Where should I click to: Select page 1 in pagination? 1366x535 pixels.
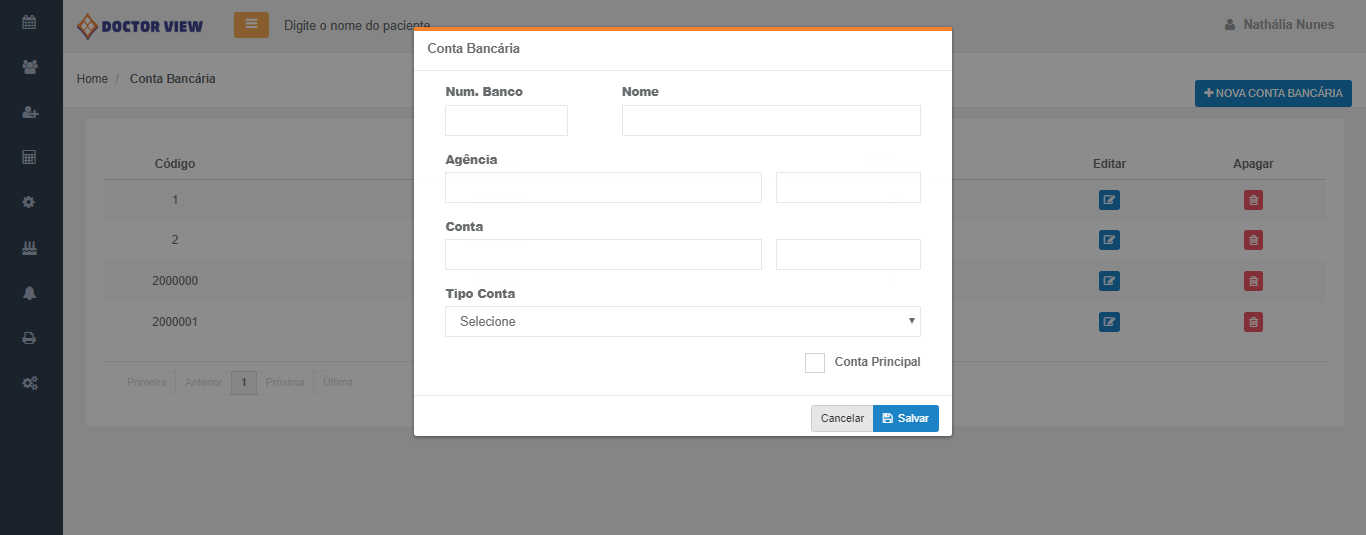244,383
